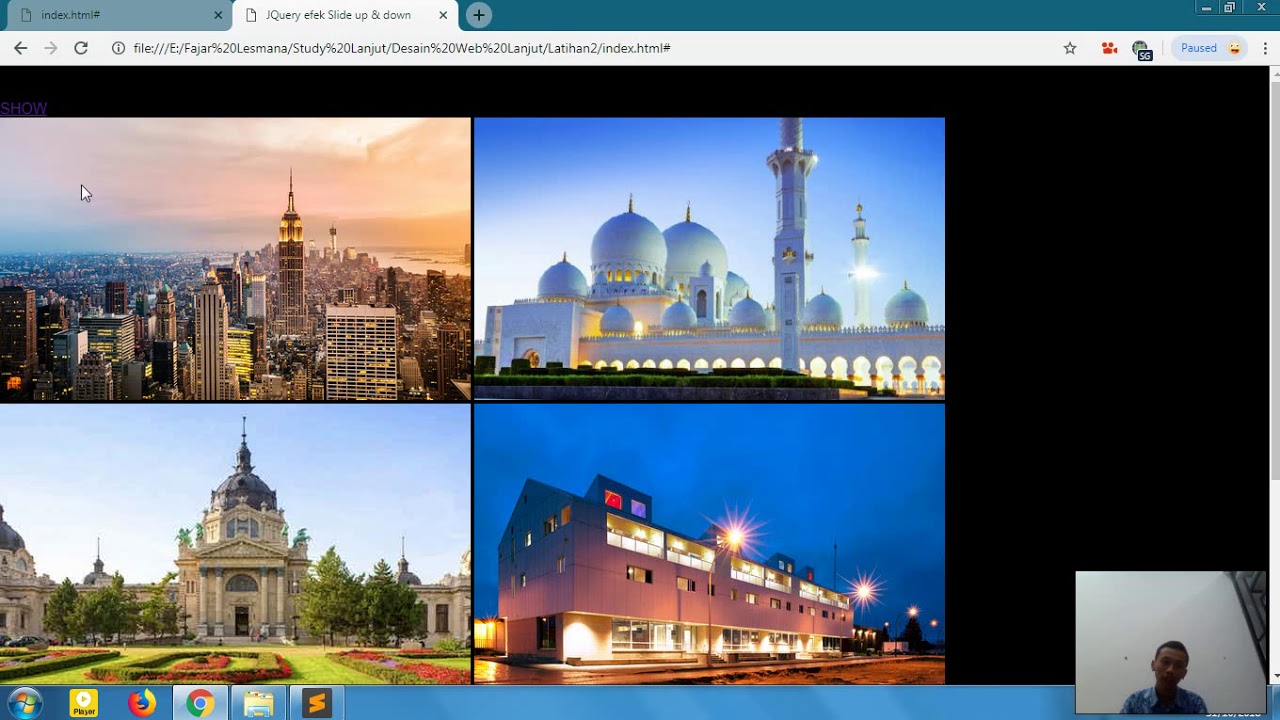The height and width of the screenshot is (720, 1280).
Task: Switch to Chrome in the taskbar
Action: point(200,704)
